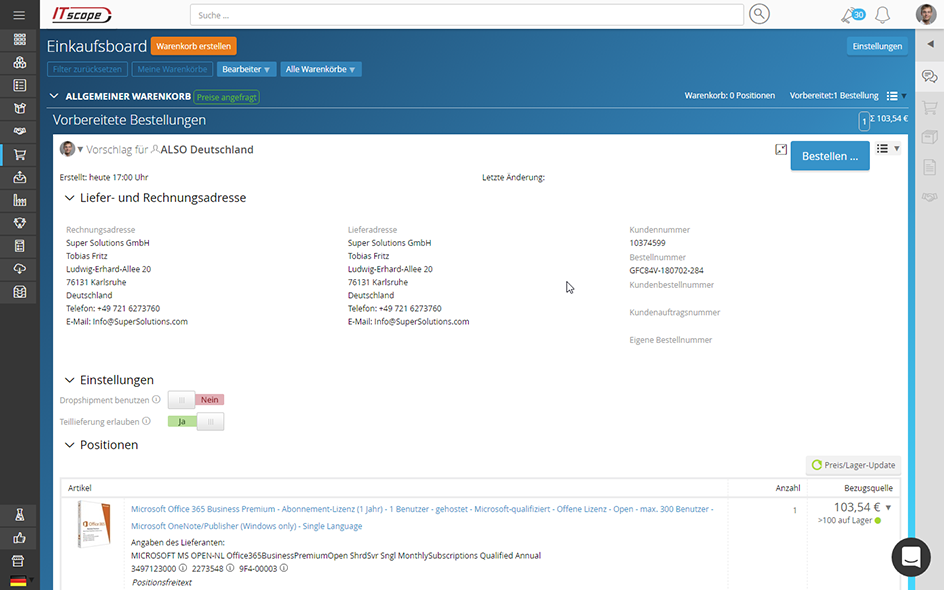Click the thumbs-up feedback icon in sidebar
Image resolution: width=944 pixels, height=590 pixels.
click(x=19, y=538)
